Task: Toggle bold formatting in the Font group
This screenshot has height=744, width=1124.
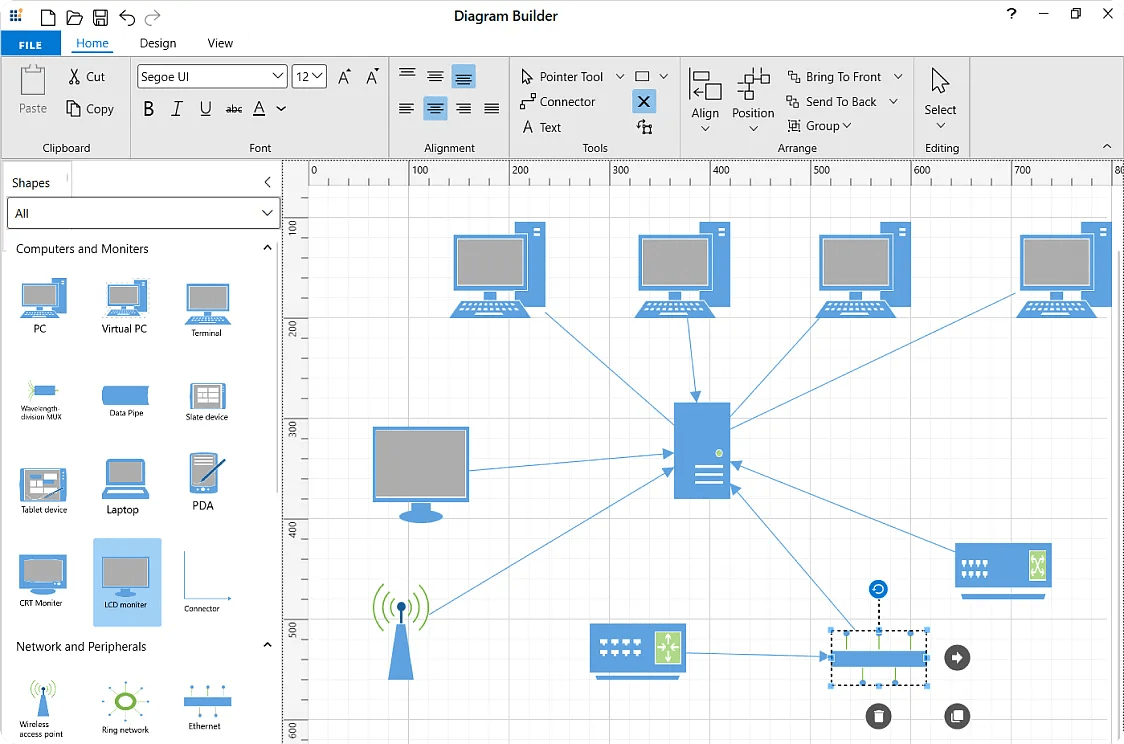Action: (148, 109)
